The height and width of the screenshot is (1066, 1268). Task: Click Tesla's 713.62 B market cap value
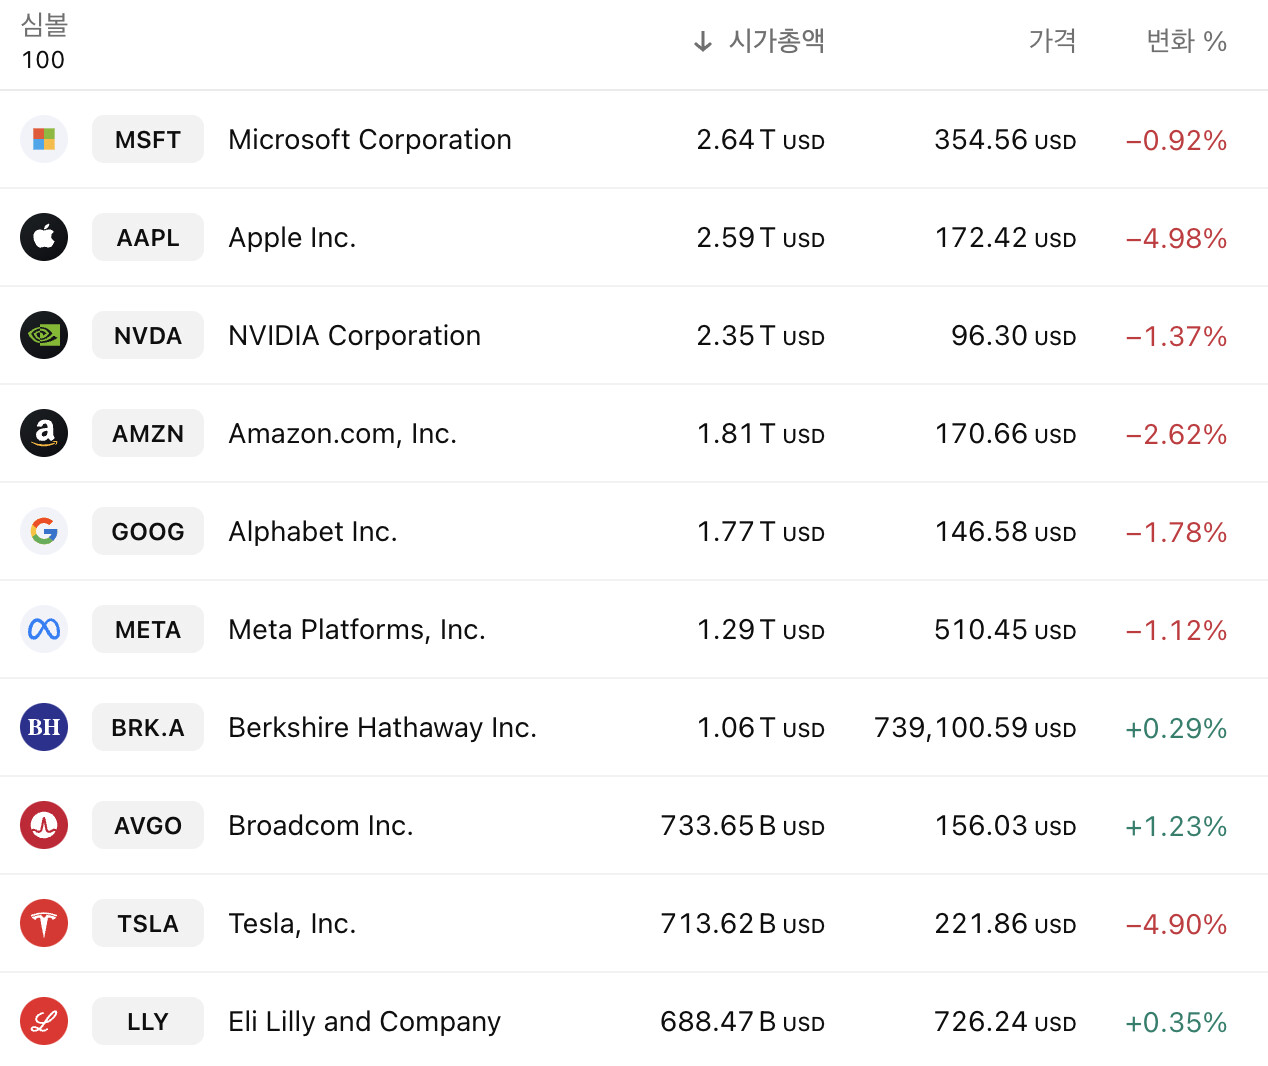[742, 923]
